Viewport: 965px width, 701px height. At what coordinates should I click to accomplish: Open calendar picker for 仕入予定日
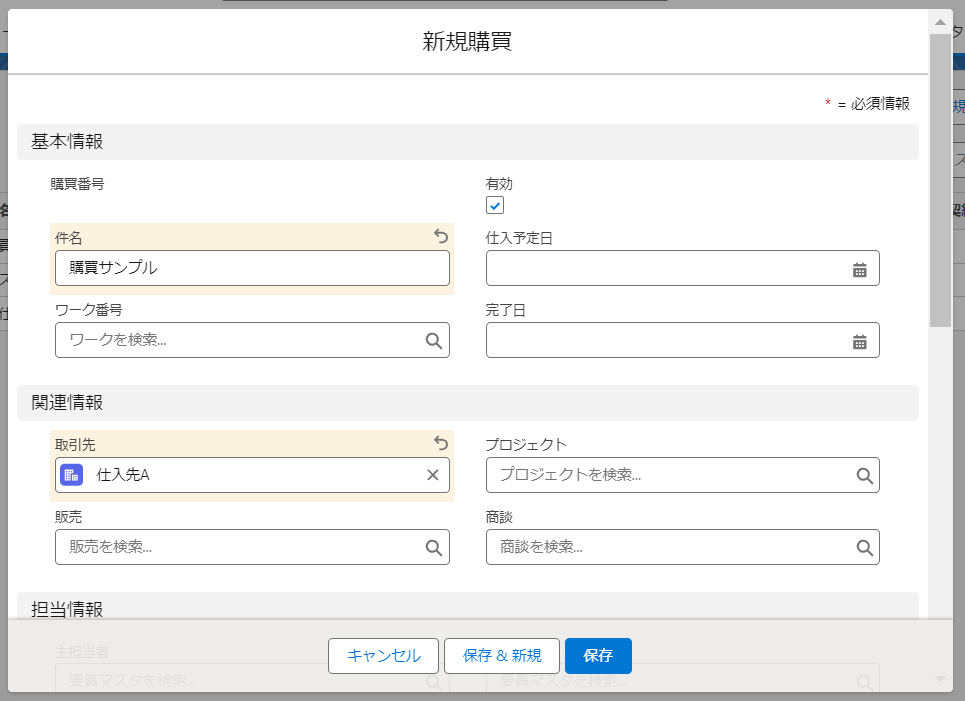pos(859,269)
